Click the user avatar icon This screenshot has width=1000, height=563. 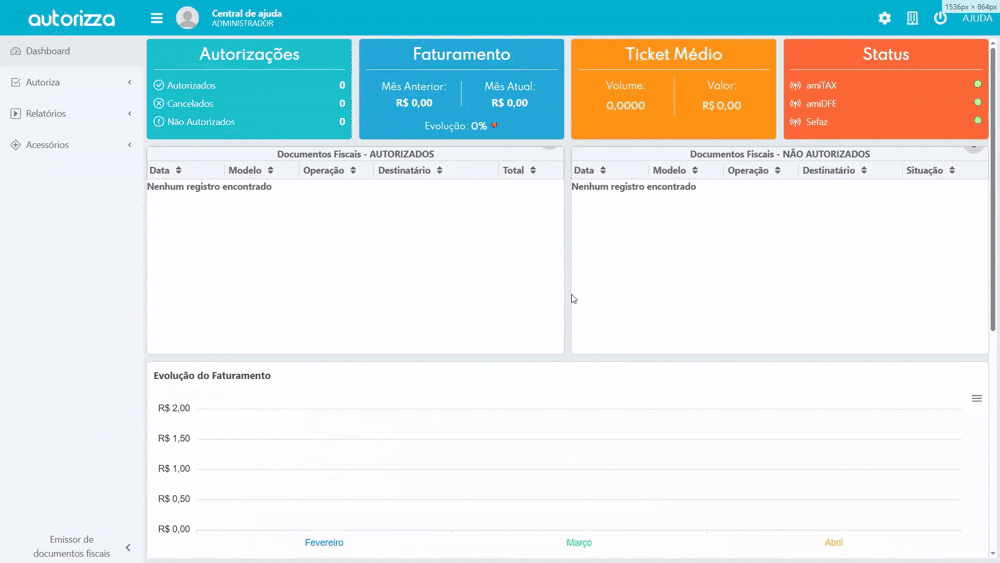pos(187,18)
